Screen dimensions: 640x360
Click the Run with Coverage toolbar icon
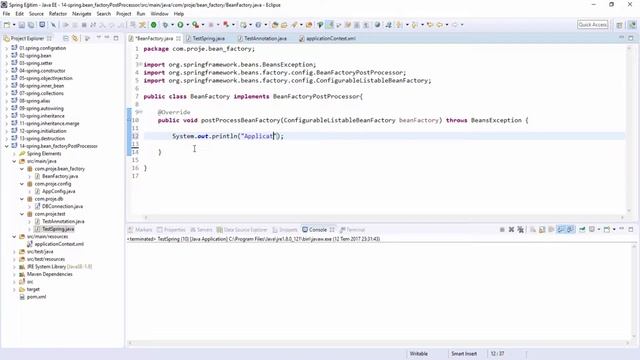coord(196,25)
